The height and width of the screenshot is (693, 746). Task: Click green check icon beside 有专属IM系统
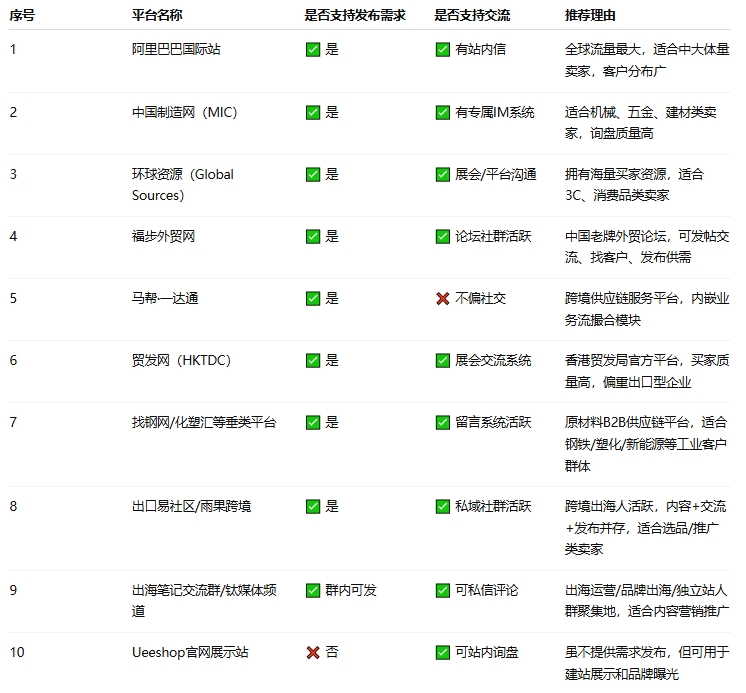point(442,112)
